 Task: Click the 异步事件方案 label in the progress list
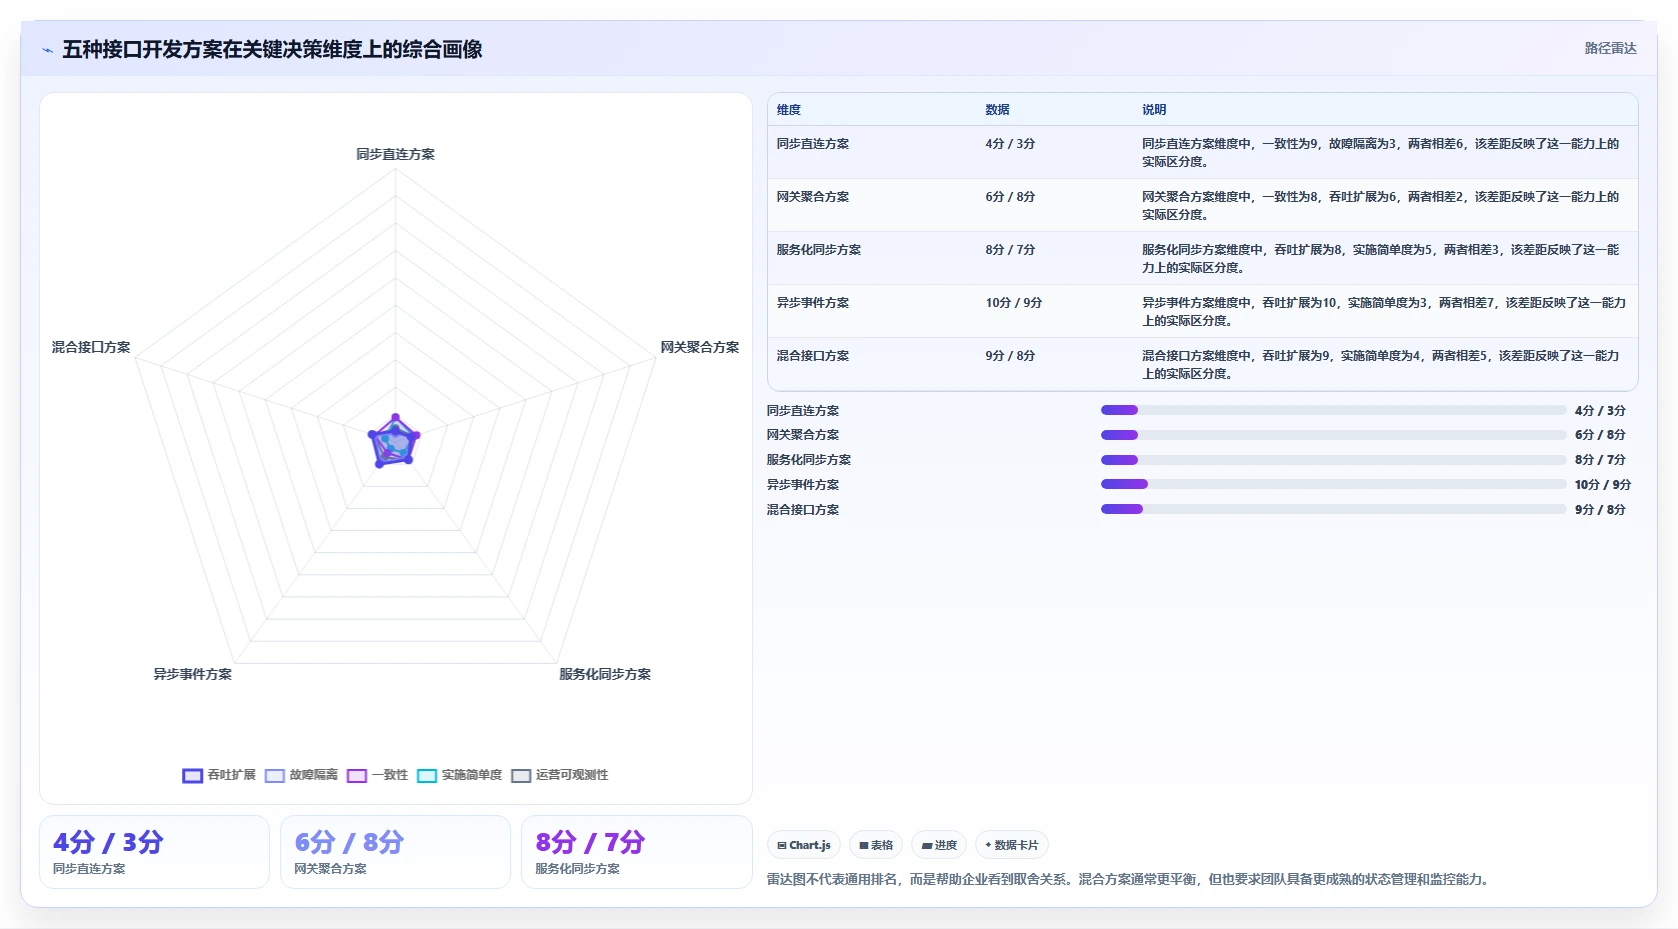pyautogui.click(x=803, y=484)
